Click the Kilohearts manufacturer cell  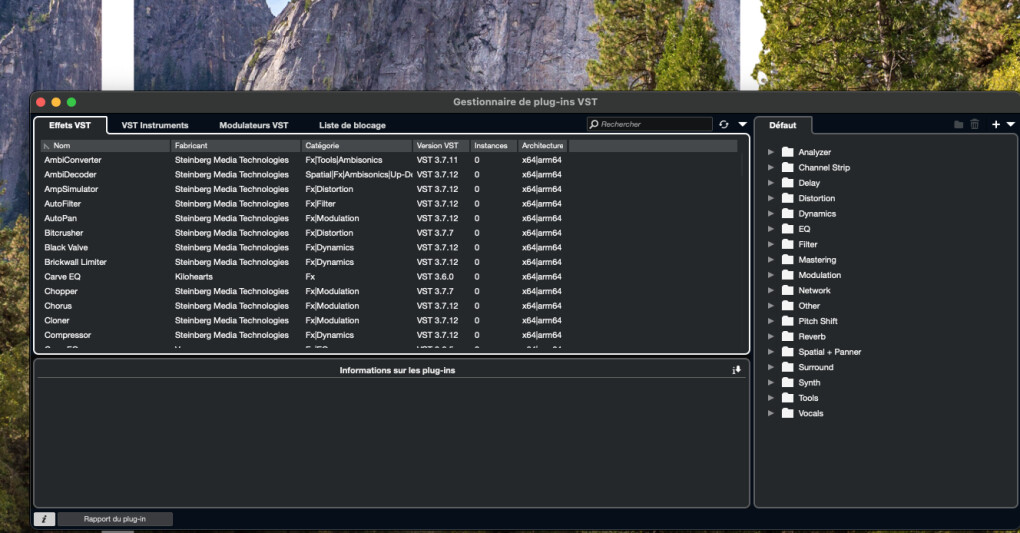[194, 277]
